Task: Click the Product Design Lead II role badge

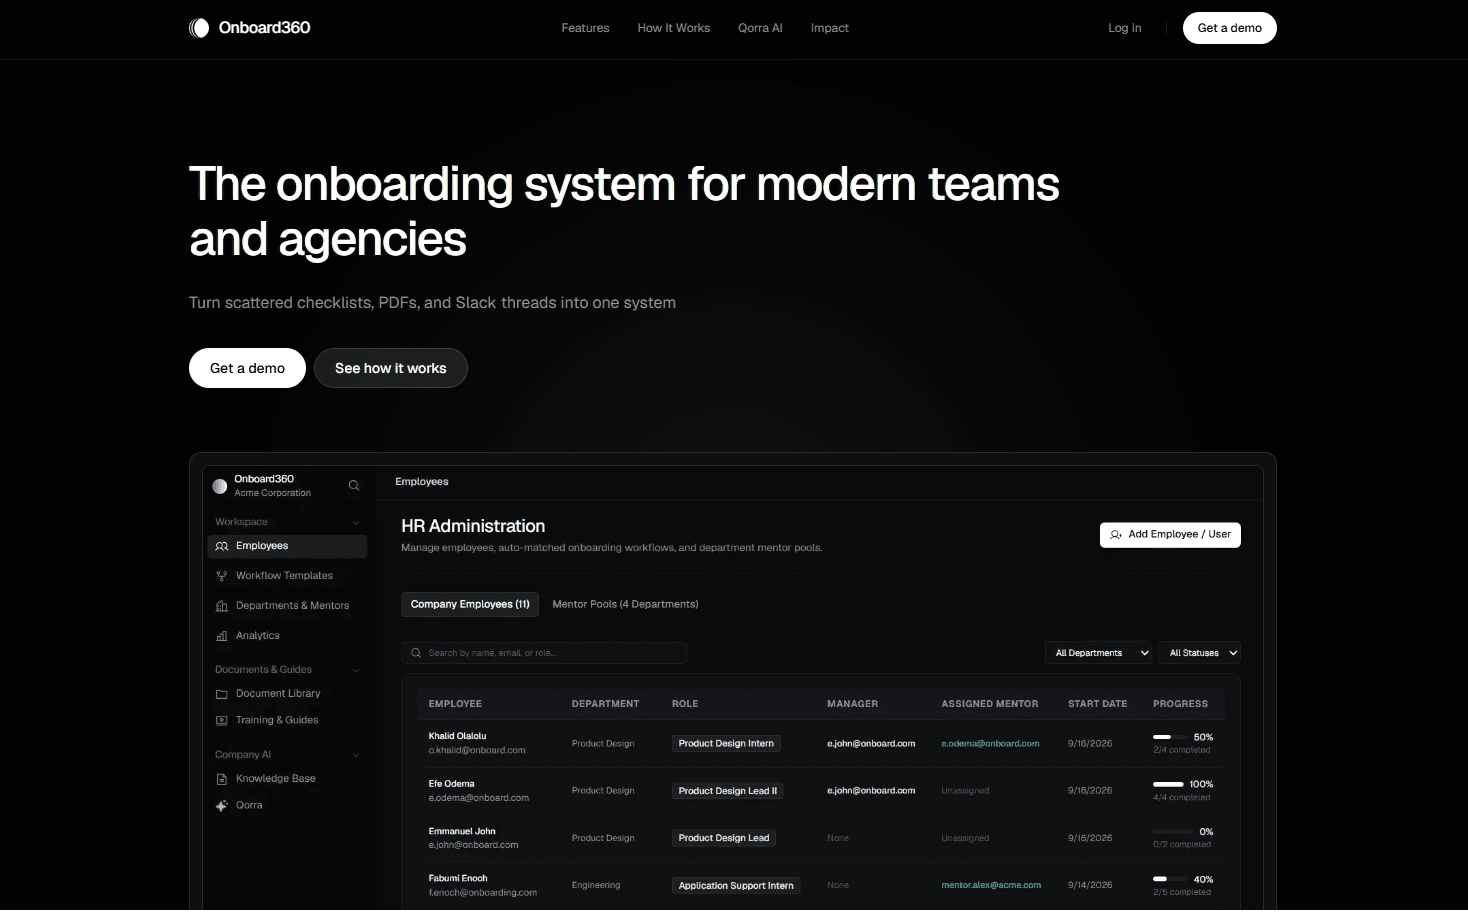Action: pyautogui.click(x=727, y=791)
